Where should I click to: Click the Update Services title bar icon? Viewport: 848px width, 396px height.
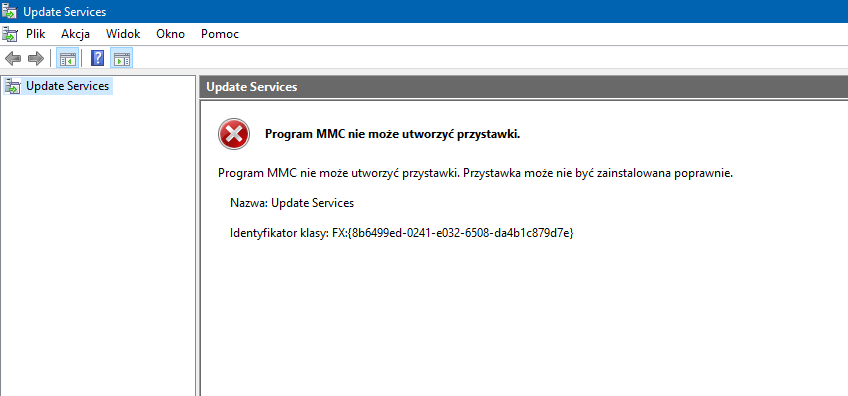9,11
